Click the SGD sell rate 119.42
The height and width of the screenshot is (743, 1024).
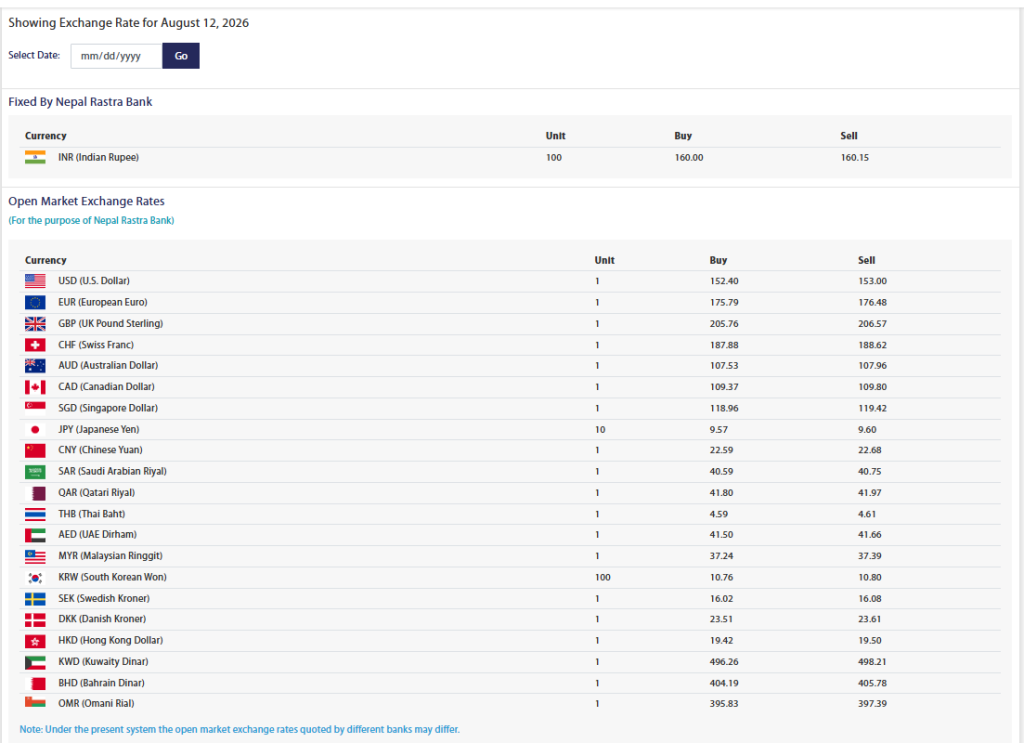(x=872, y=409)
